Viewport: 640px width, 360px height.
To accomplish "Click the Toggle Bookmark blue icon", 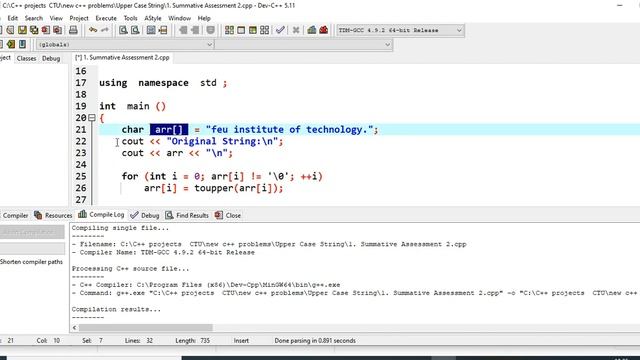I will click(22, 44).
